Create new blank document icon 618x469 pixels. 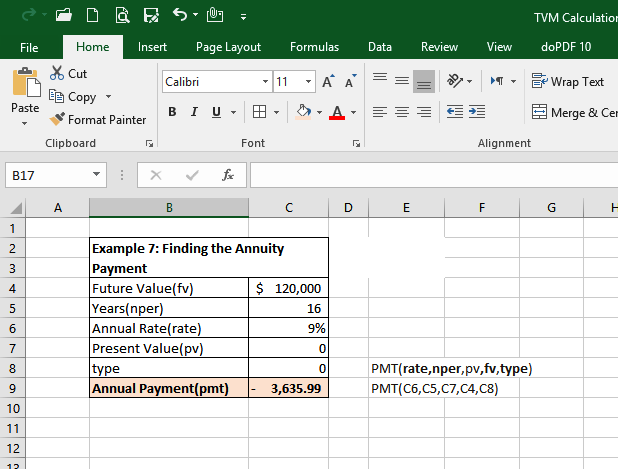click(93, 15)
